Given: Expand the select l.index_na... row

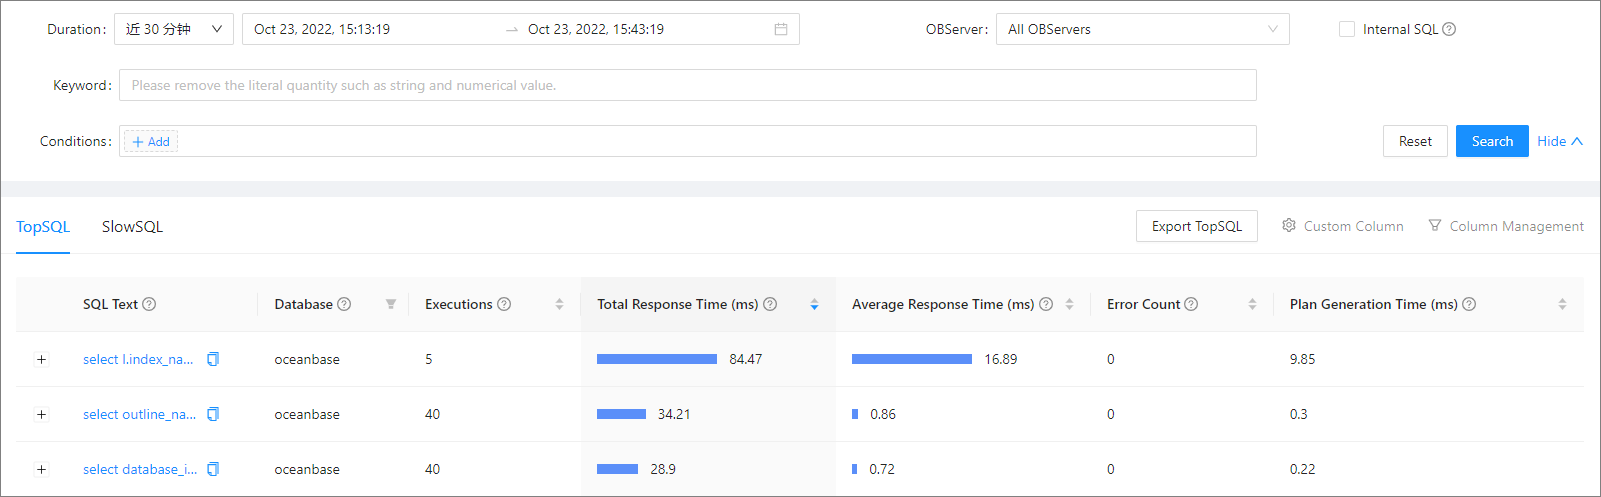Looking at the screenshot, I should click(41, 359).
